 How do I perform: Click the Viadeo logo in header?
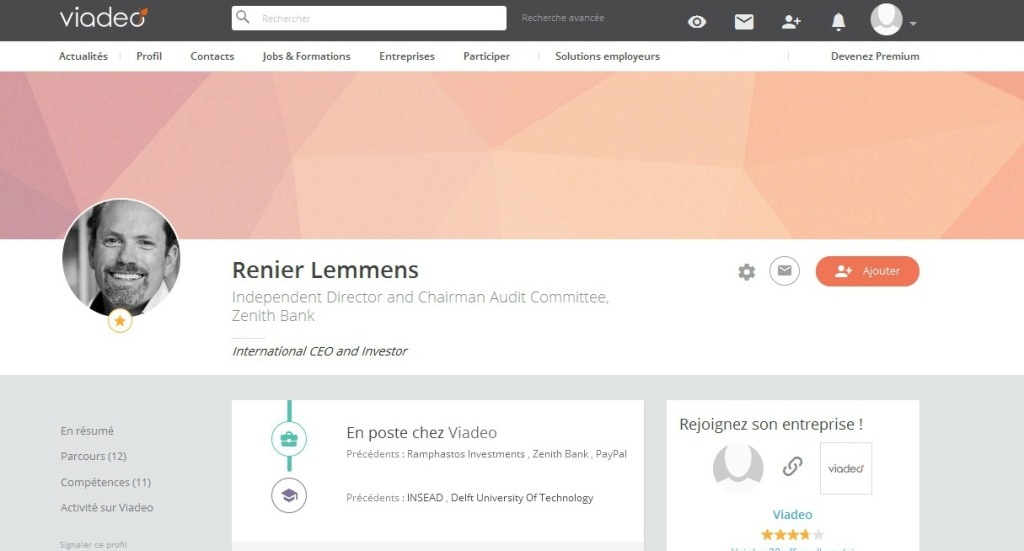103,17
